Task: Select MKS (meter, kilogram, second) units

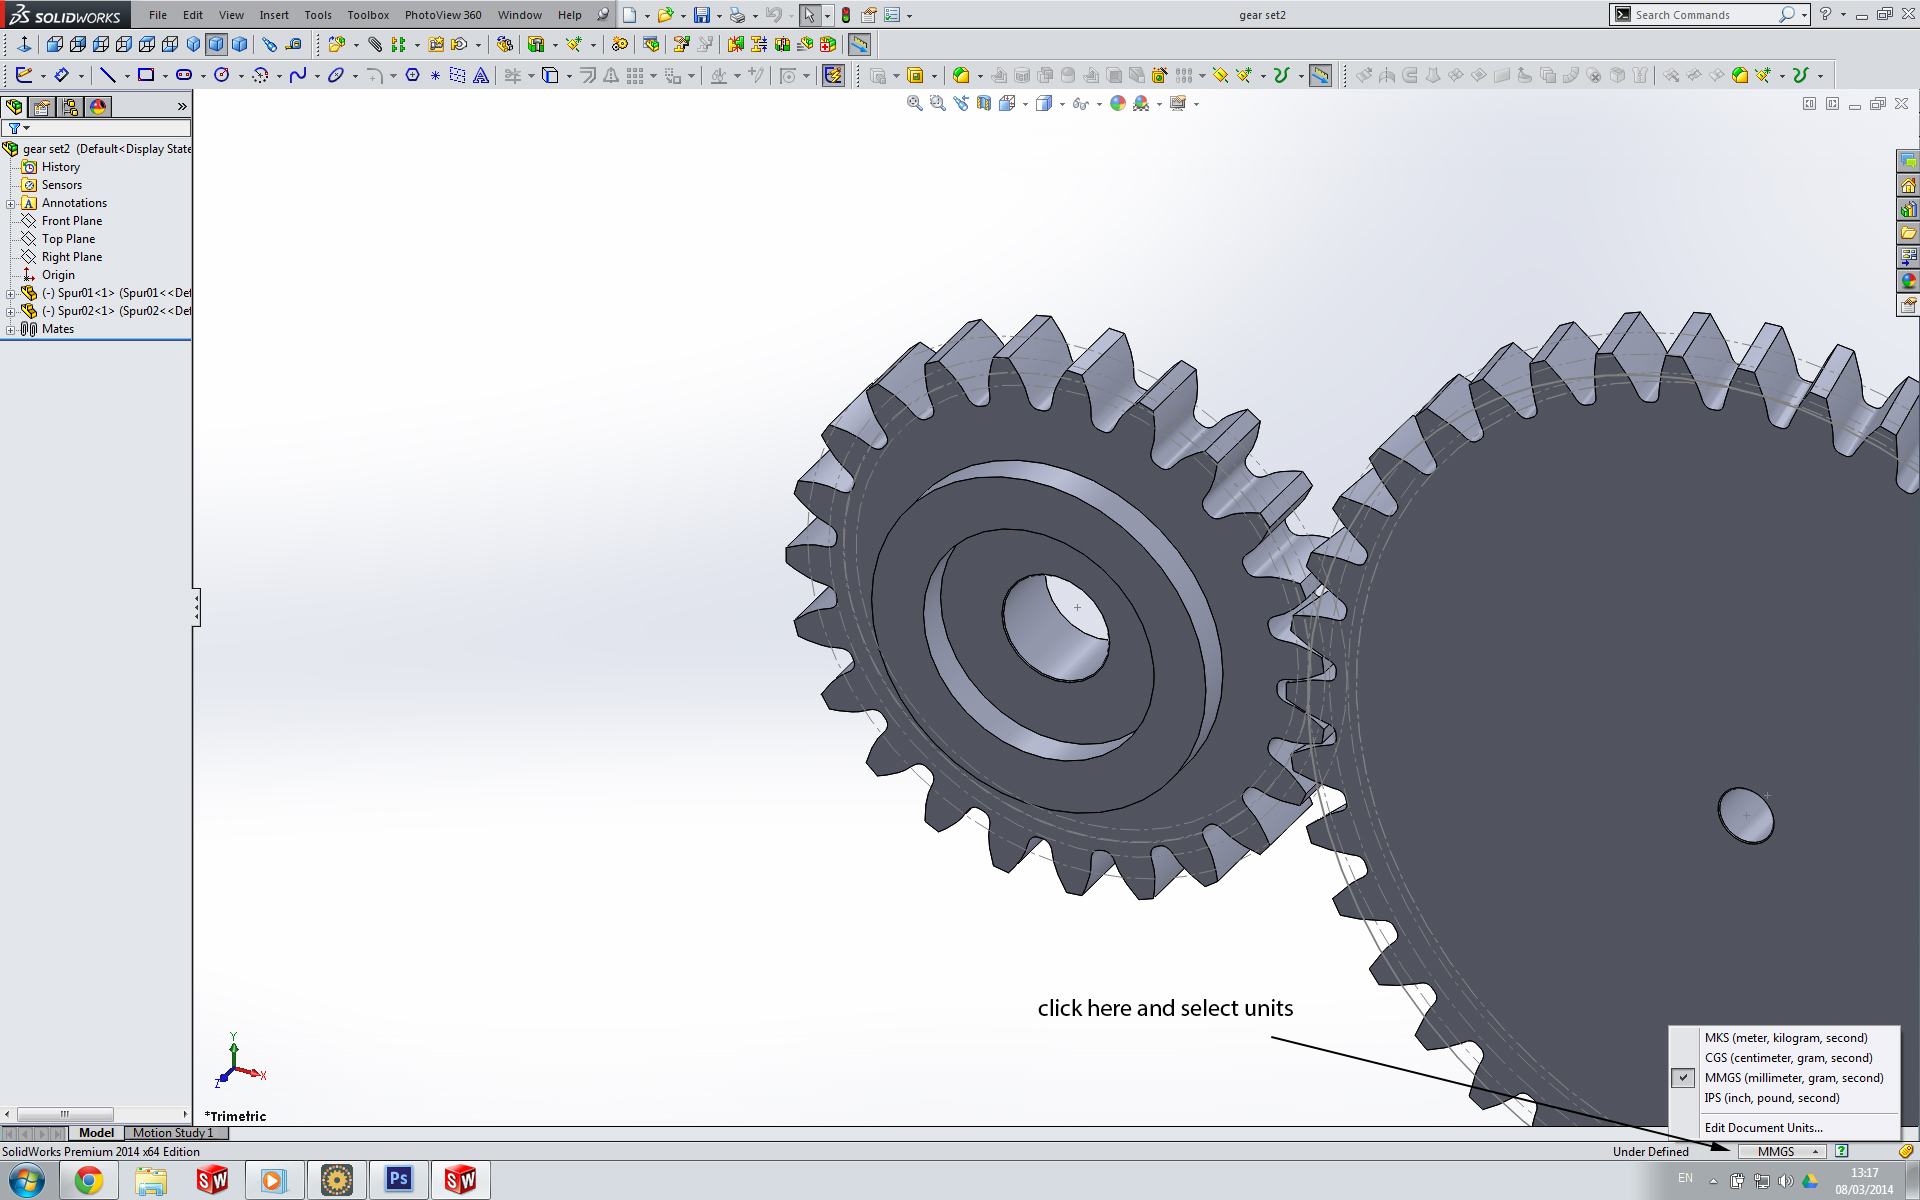Action: 1785,1038
